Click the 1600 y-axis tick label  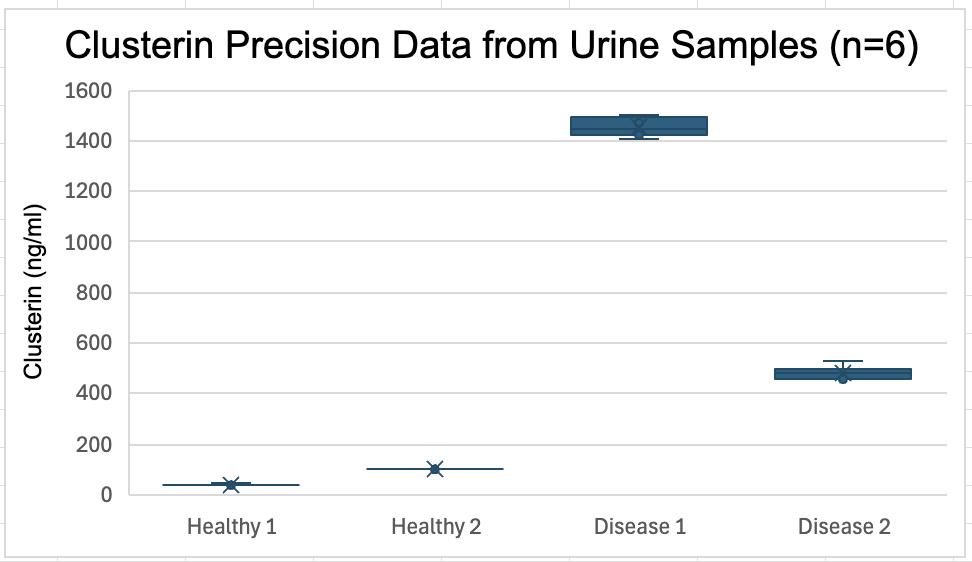pos(90,92)
